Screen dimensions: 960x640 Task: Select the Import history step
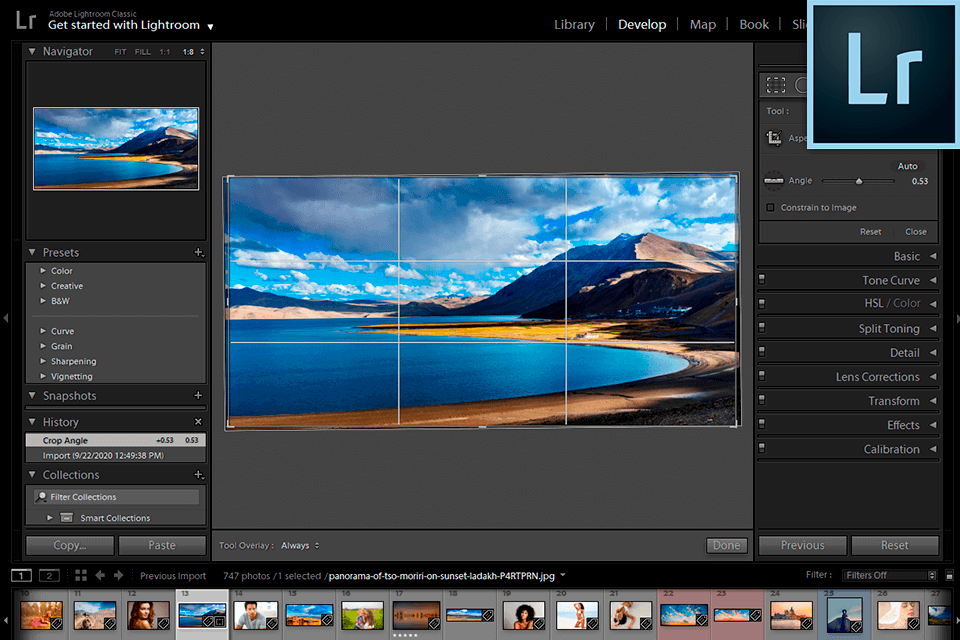[x=116, y=455]
